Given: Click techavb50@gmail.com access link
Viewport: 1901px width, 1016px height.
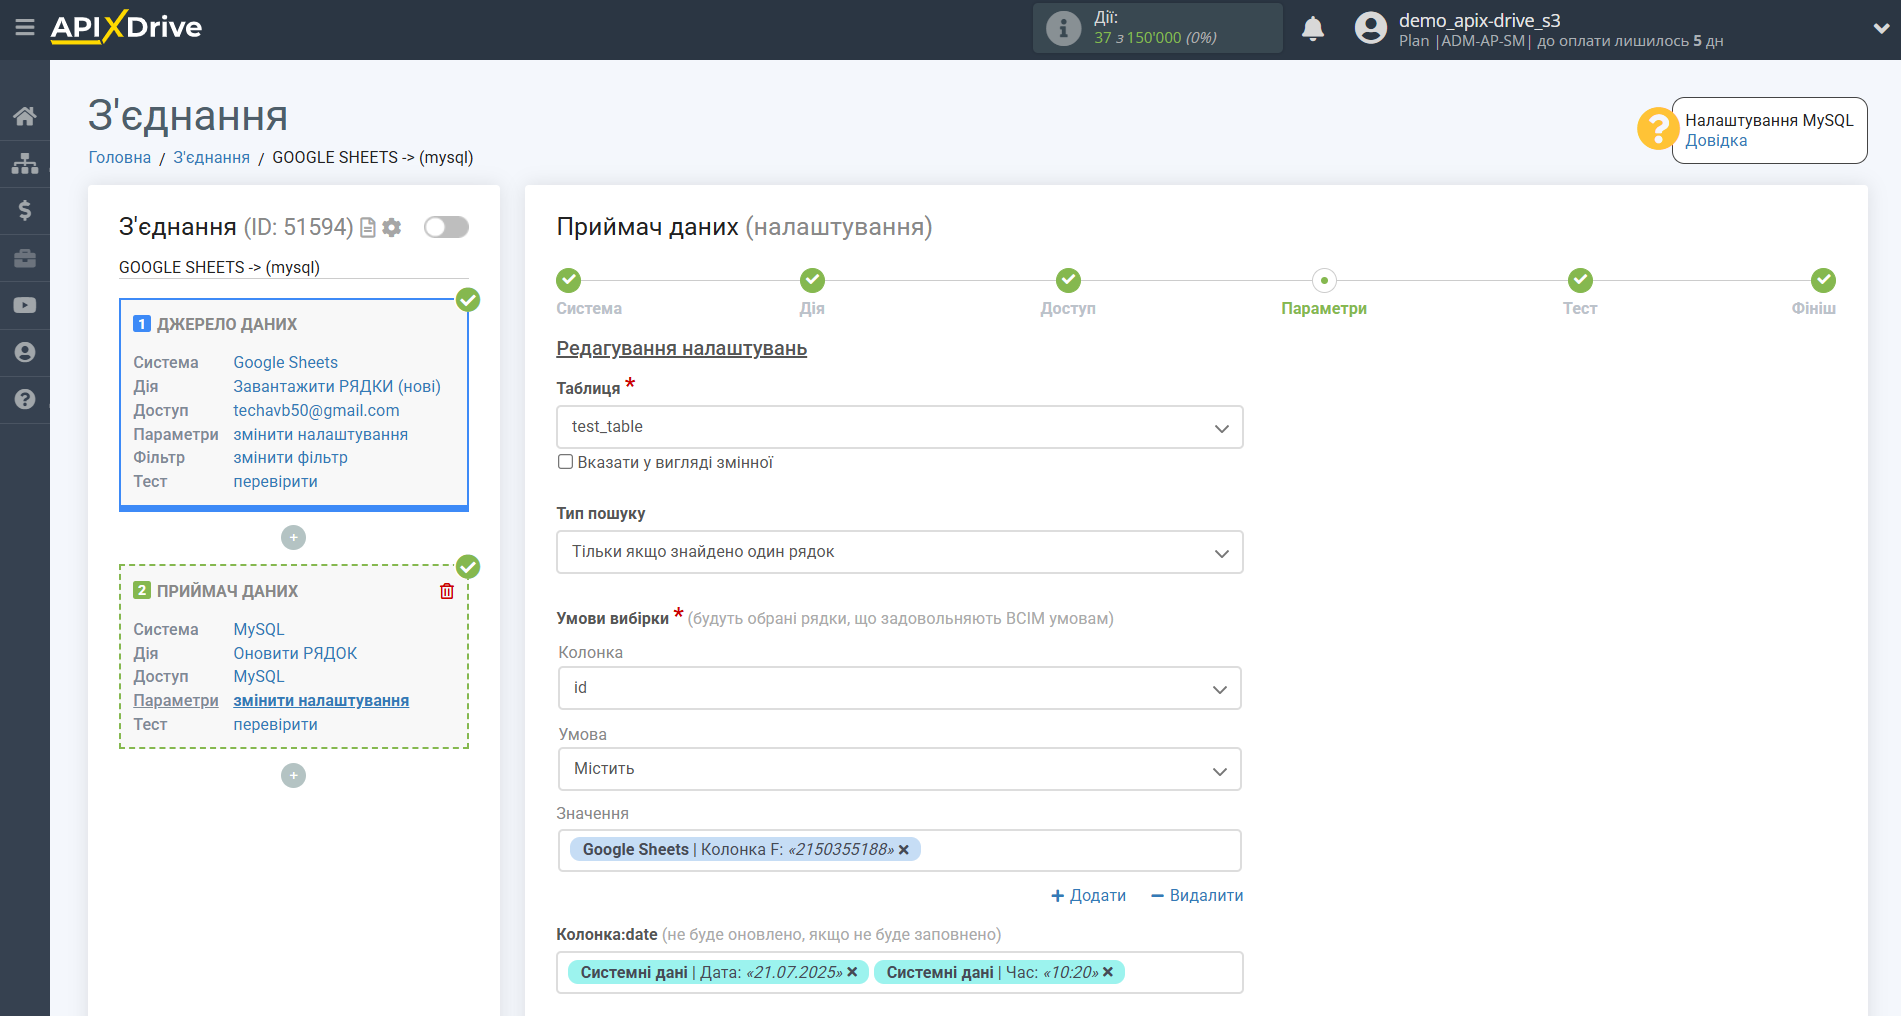Looking at the screenshot, I should tap(316, 410).
